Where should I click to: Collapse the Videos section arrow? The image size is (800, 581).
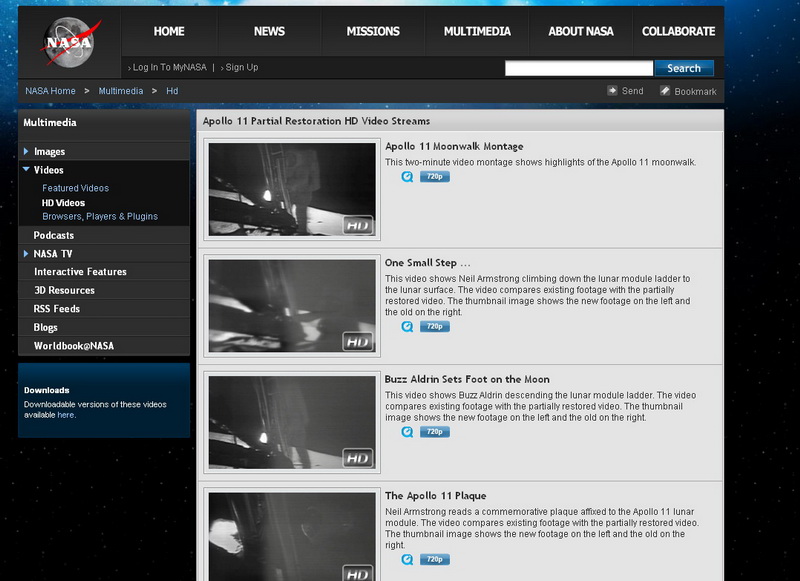26,169
